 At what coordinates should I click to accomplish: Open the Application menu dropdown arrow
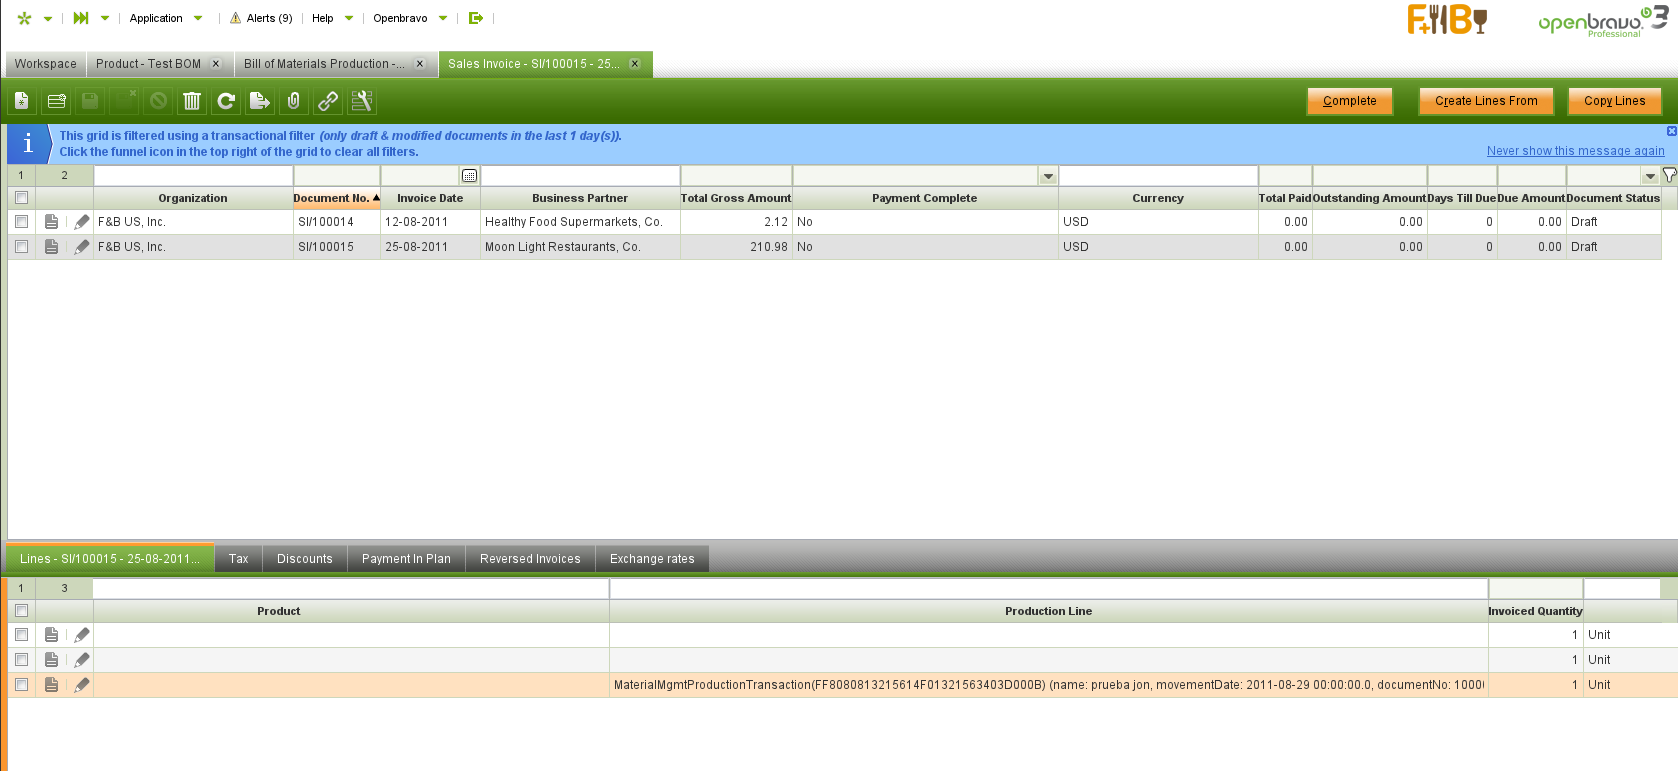pyautogui.click(x=198, y=18)
